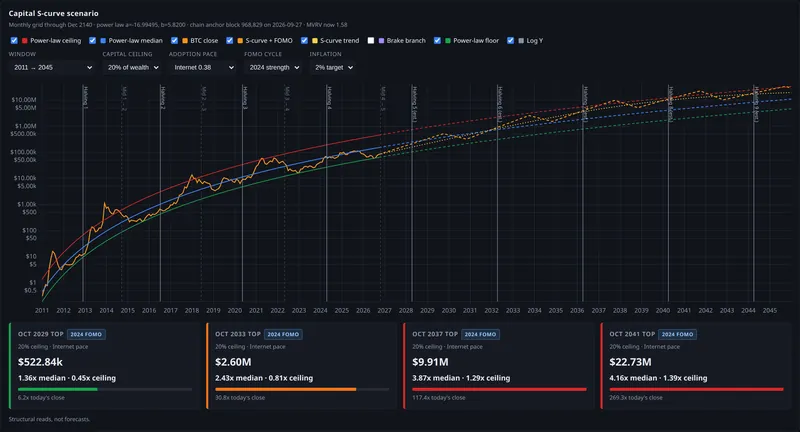Click the 2024 FOMO badge on Oct 2029 card
This screenshot has width=800, height=432.
(86, 335)
